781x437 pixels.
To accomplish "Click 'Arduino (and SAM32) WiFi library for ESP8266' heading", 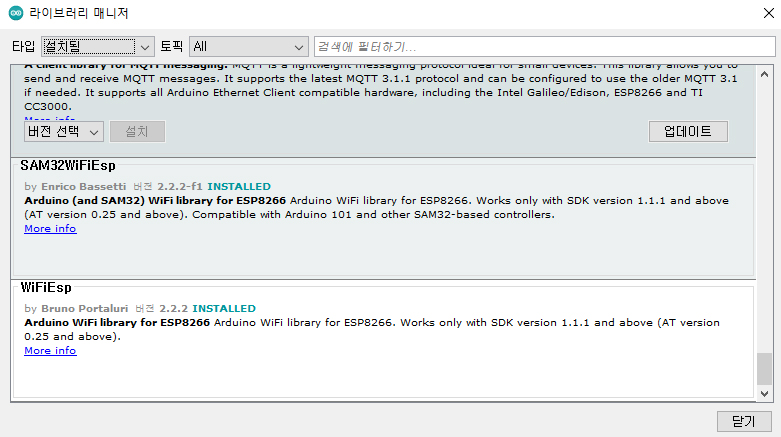I will 155,201.
